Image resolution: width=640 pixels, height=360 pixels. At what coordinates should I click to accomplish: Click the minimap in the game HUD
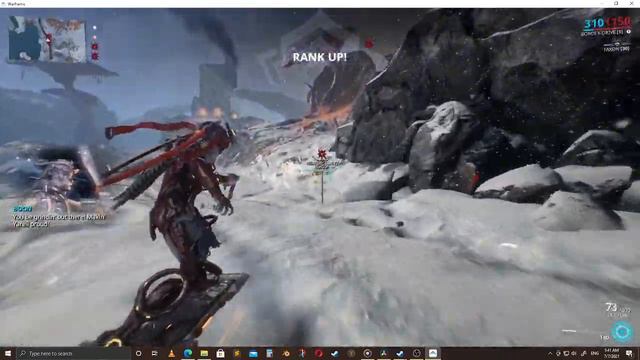coord(47,39)
